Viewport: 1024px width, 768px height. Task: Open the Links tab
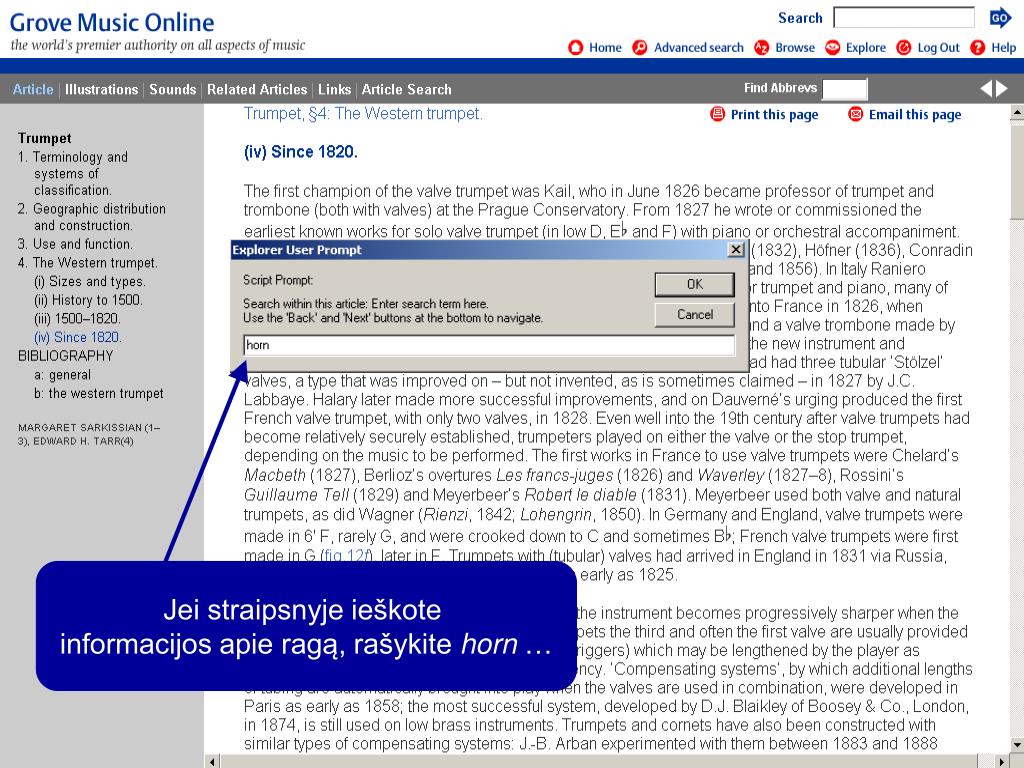pyautogui.click(x=334, y=89)
